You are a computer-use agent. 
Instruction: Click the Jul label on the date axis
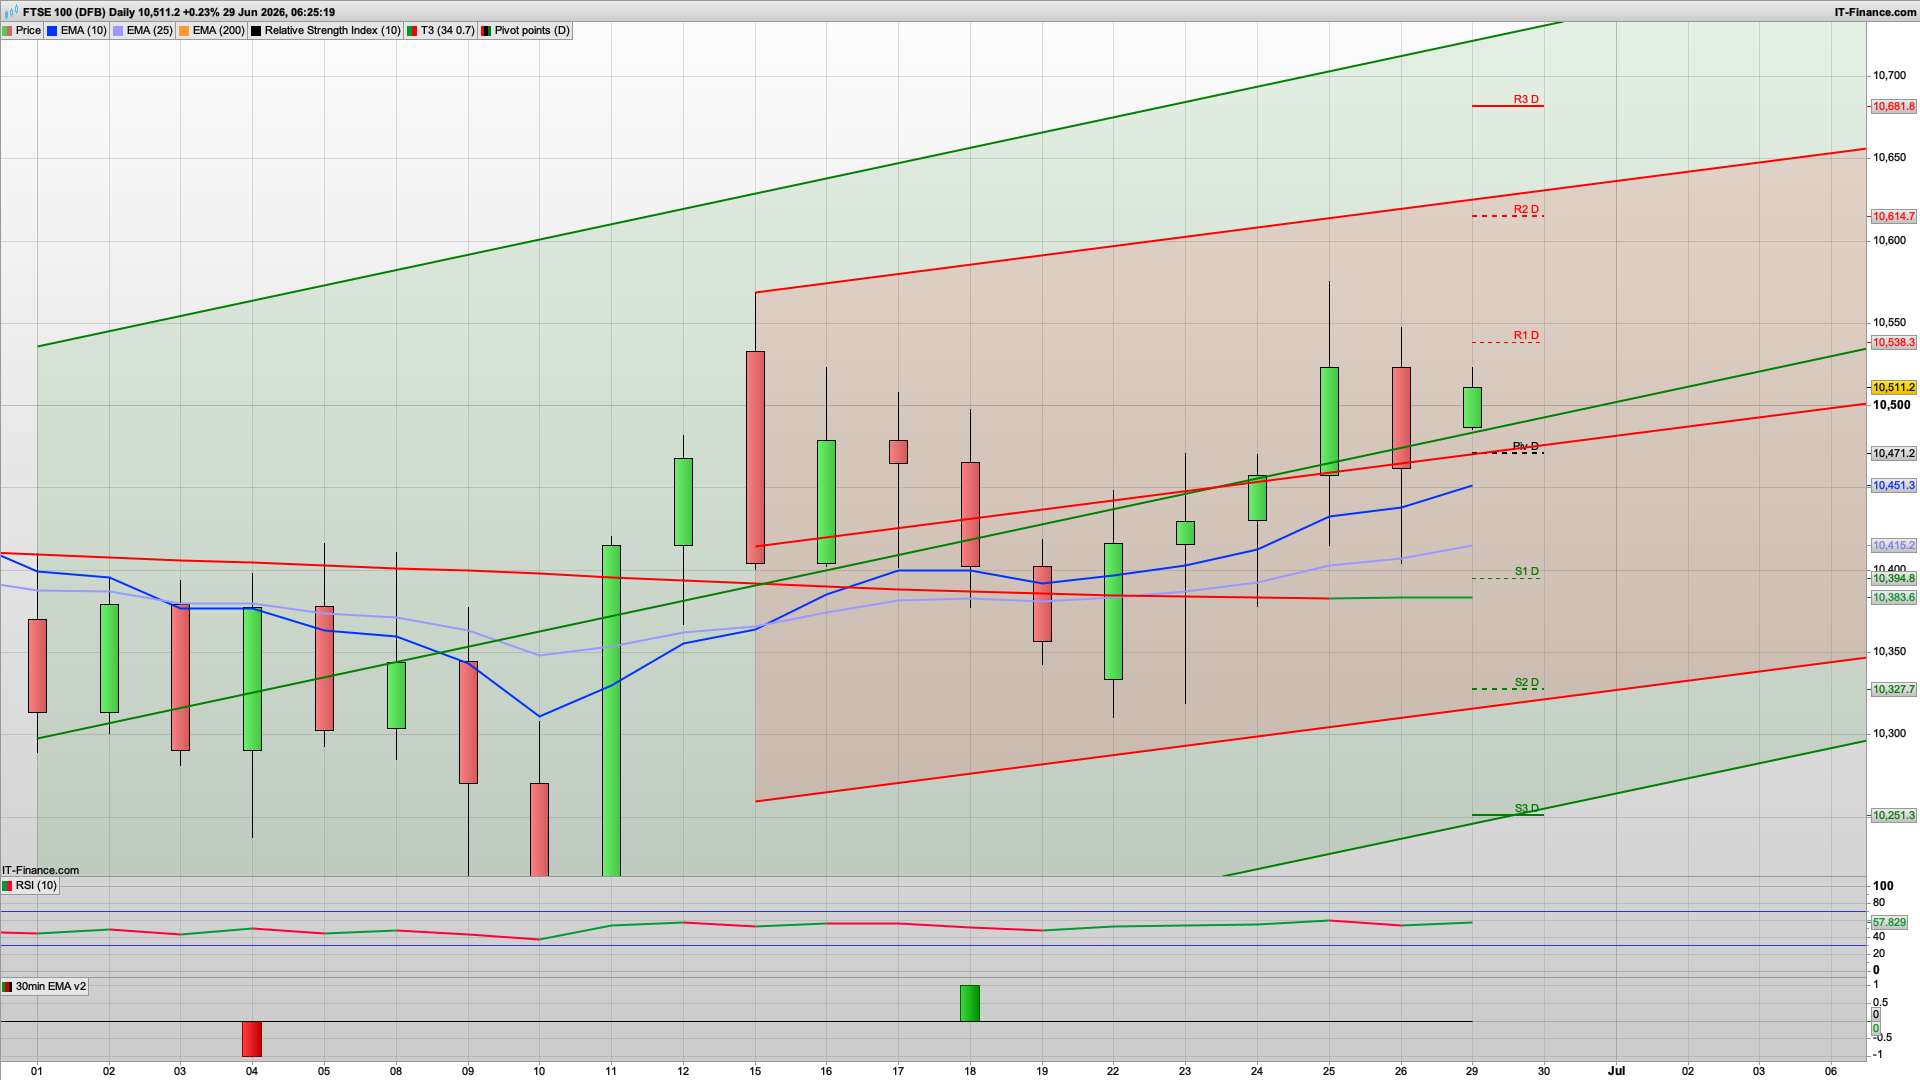tap(1616, 1071)
